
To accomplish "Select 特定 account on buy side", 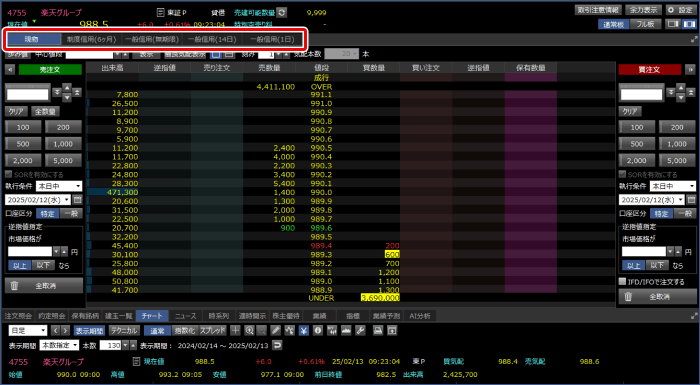I will 661,213.
